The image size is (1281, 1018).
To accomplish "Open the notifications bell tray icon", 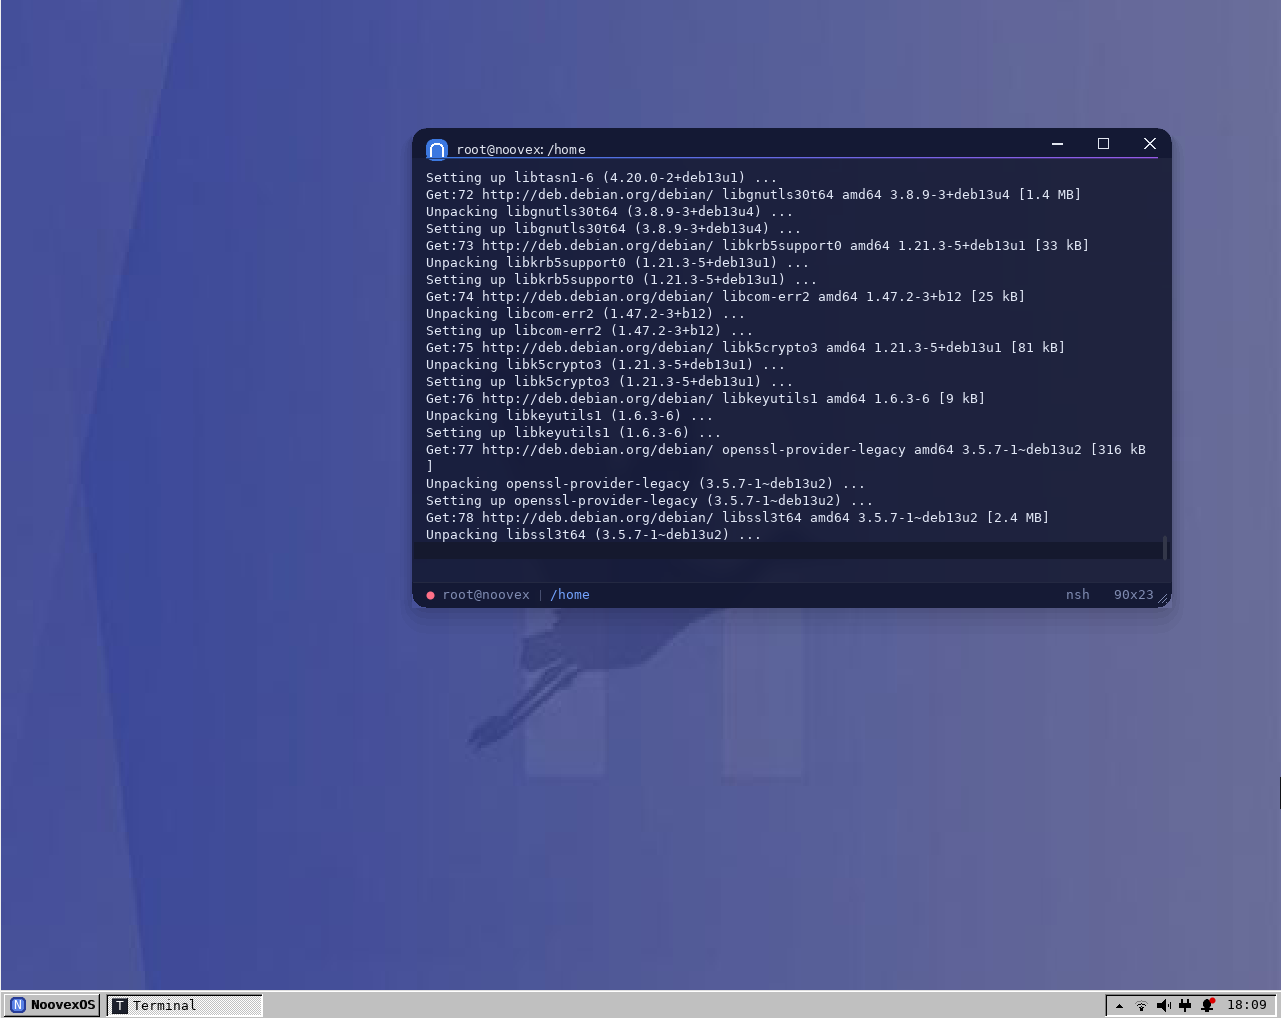I will click(x=1207, y=1005).
